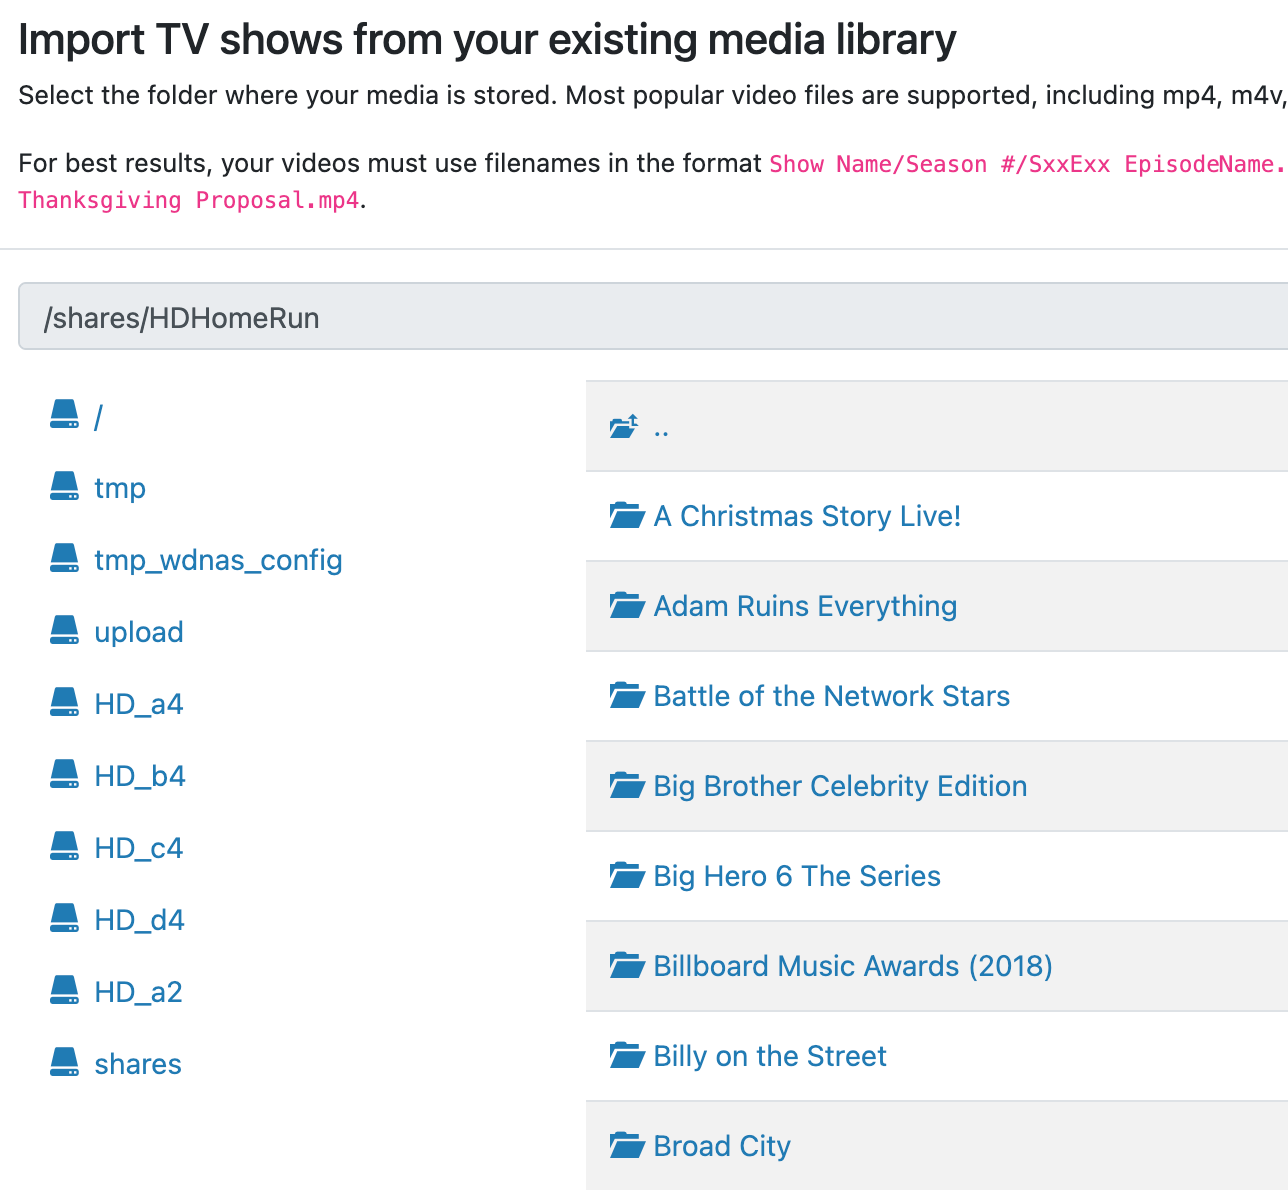
Task: Click the drive icon beside HD_a4
Action: 64,703
